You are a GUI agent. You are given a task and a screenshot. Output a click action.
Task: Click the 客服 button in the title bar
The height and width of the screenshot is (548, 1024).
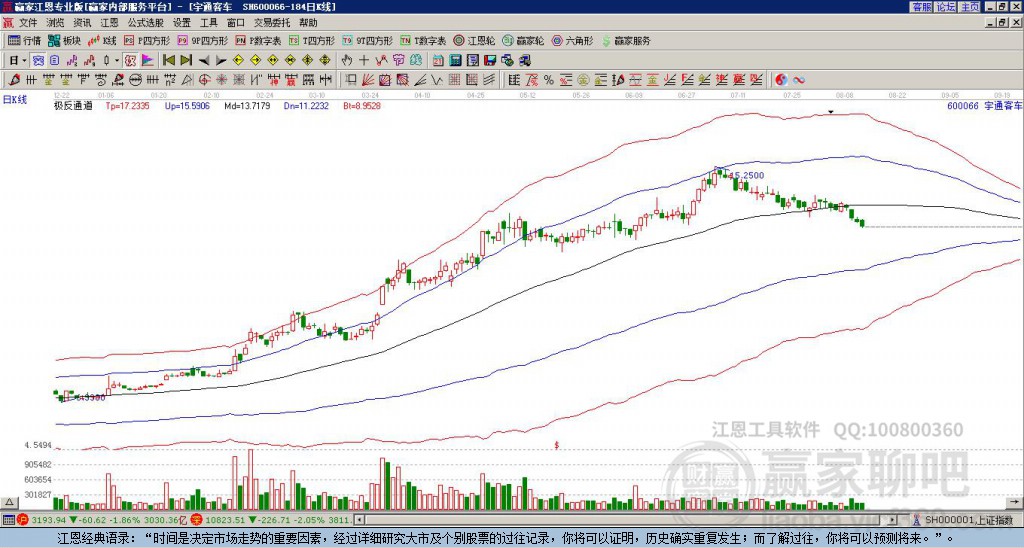921,7
